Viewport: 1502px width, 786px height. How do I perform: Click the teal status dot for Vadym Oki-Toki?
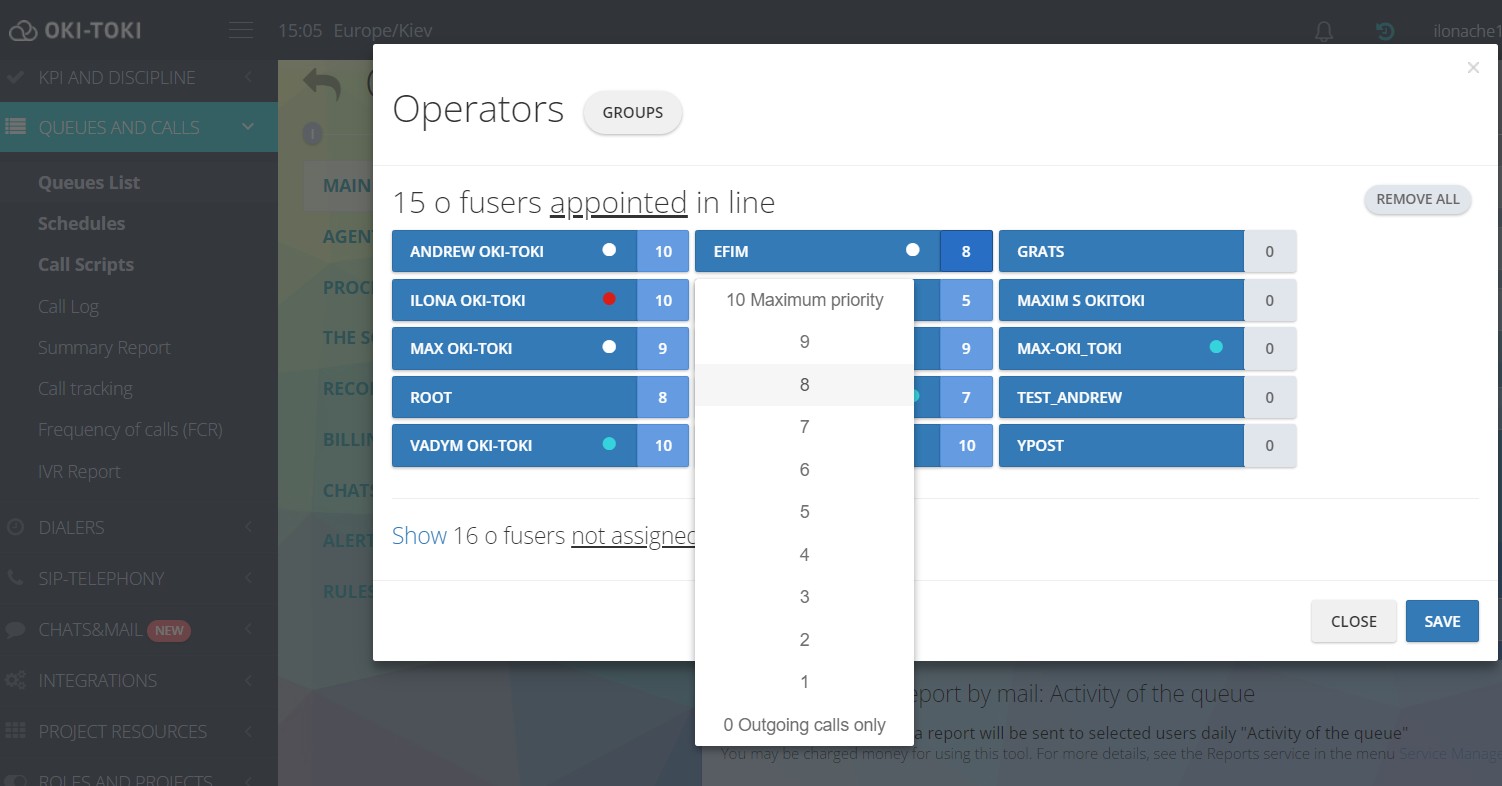click(x=609, y=444)
